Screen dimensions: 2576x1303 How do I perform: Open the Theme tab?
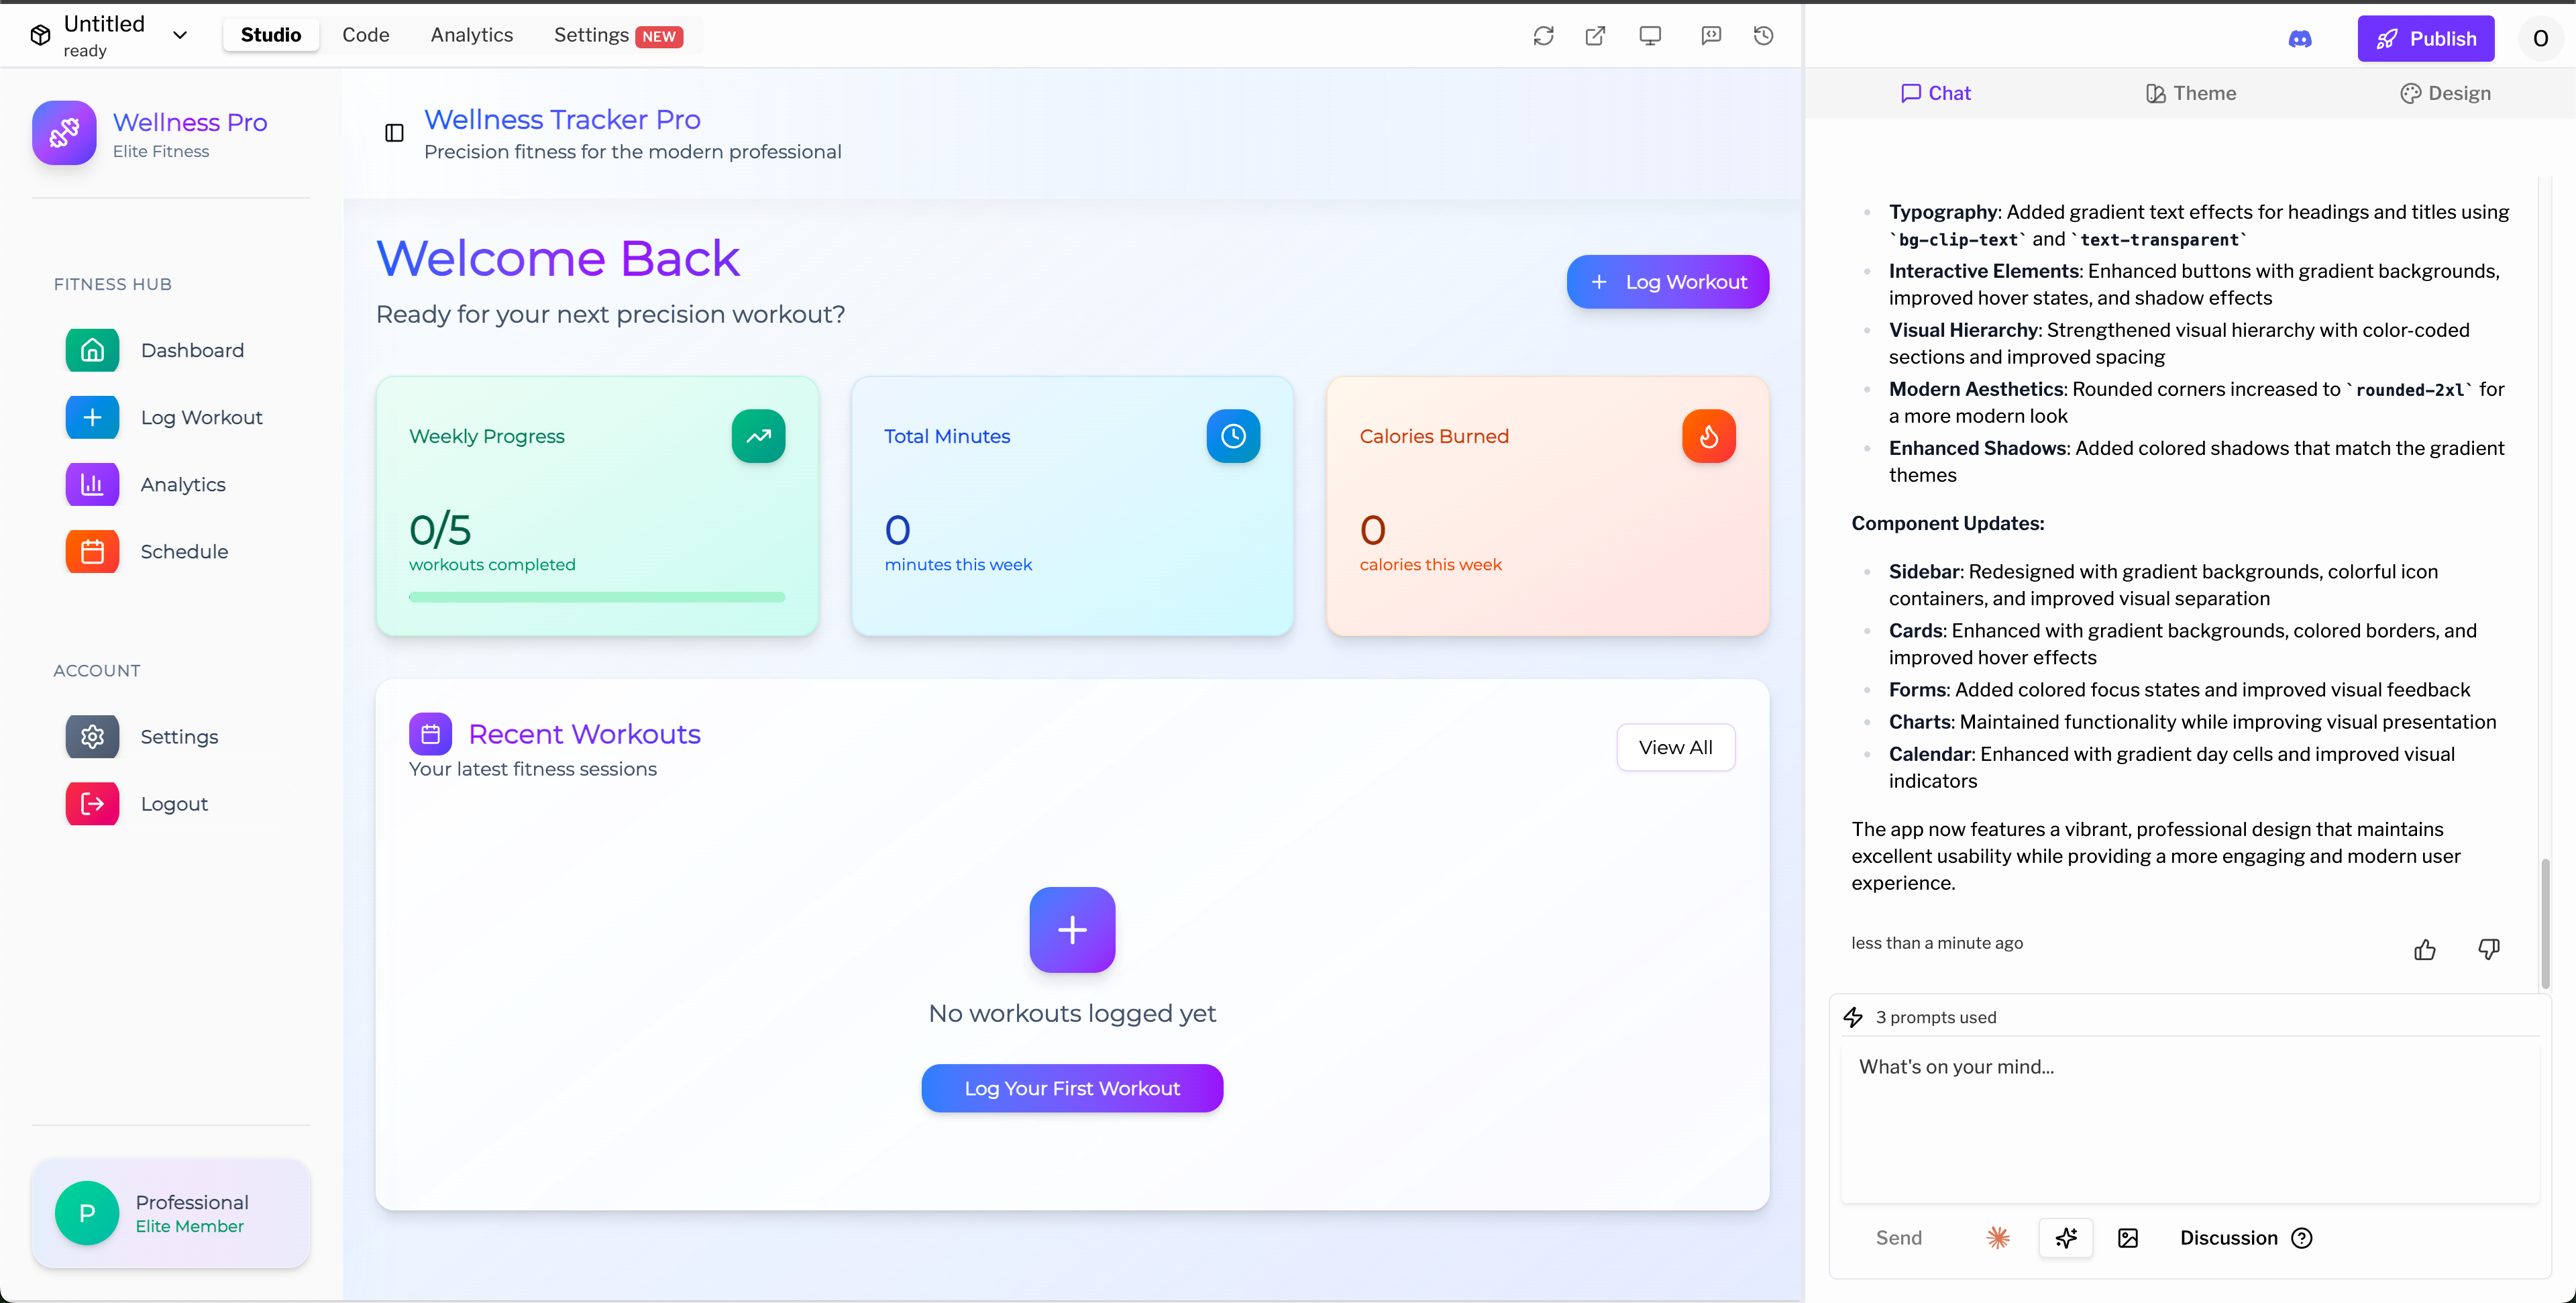[x=2190, y=93]
